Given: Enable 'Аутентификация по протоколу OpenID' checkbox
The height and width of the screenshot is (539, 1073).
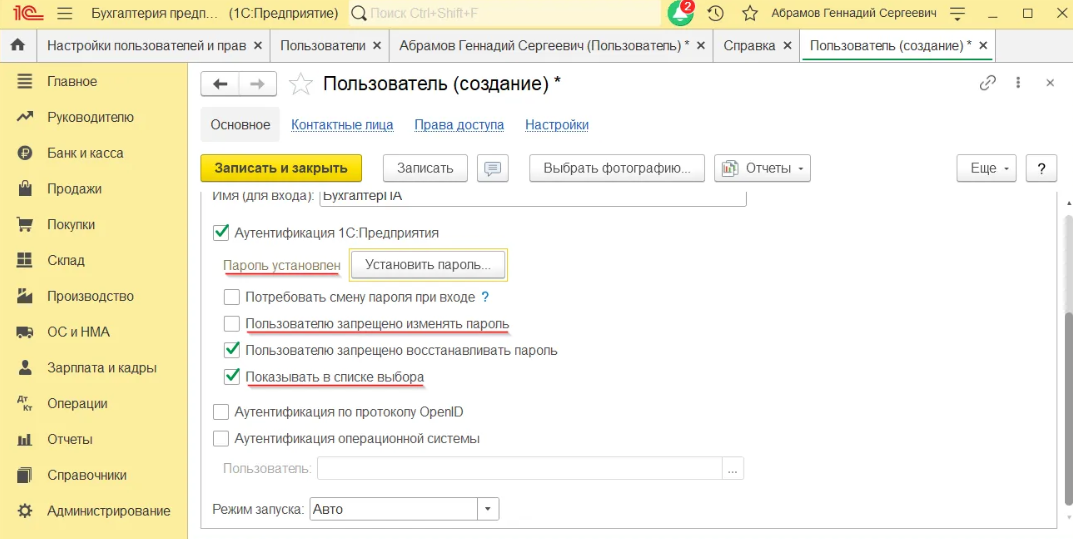Looking at the screenshot, I should coord(221,412).
